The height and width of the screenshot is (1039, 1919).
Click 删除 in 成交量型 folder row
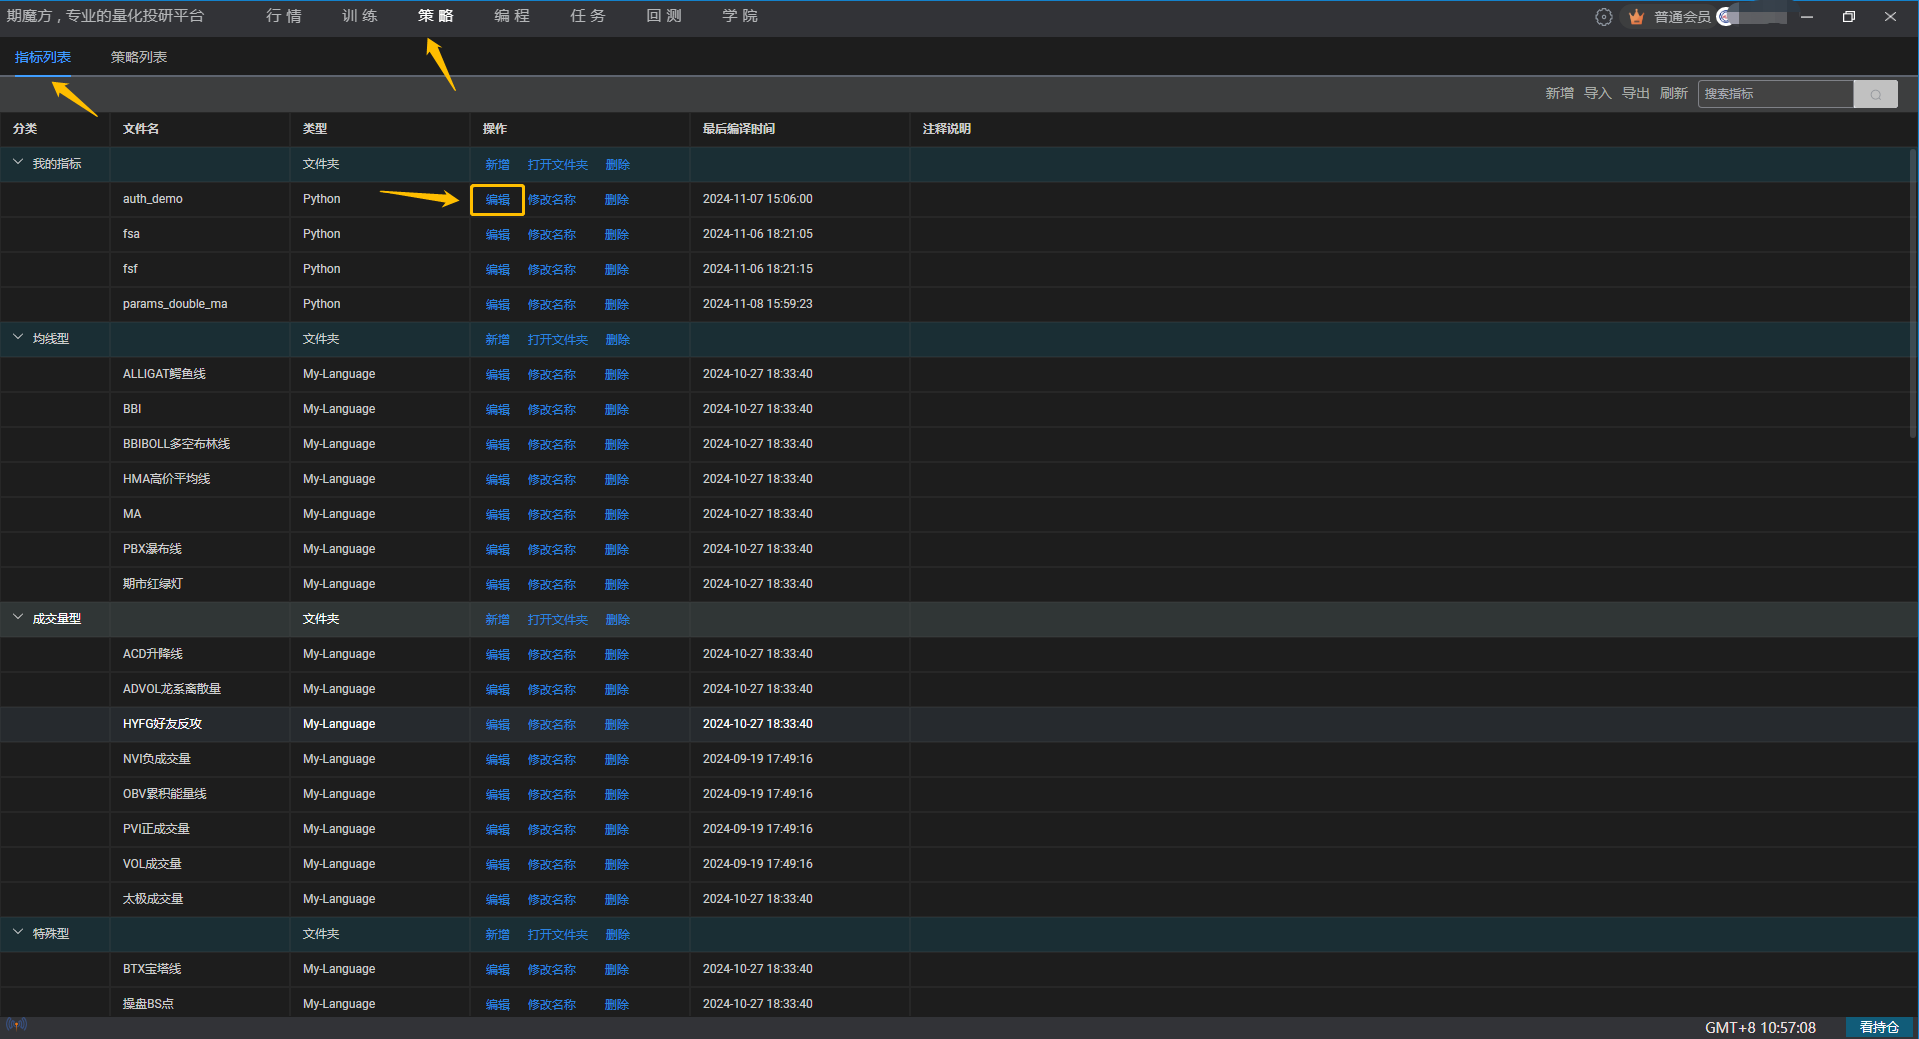(617, 620)
